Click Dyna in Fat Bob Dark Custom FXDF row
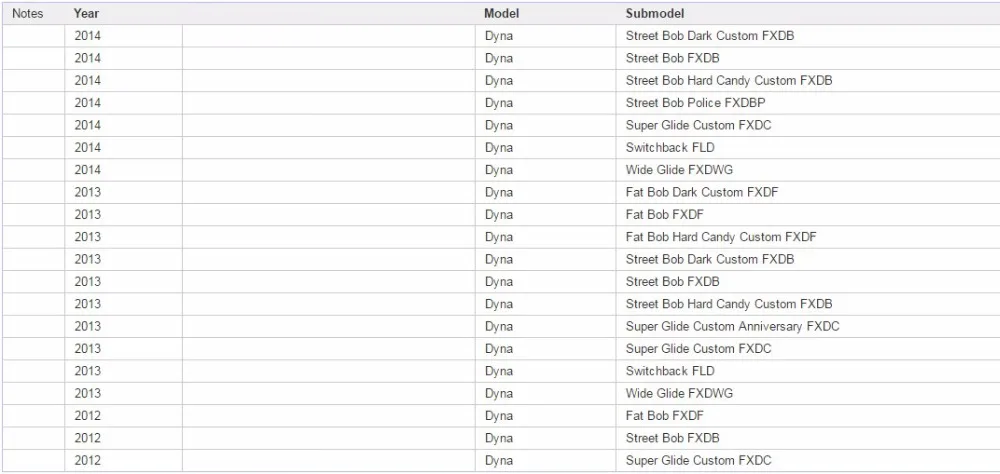This screenshot has height=474, width=1000. point(499,192)
